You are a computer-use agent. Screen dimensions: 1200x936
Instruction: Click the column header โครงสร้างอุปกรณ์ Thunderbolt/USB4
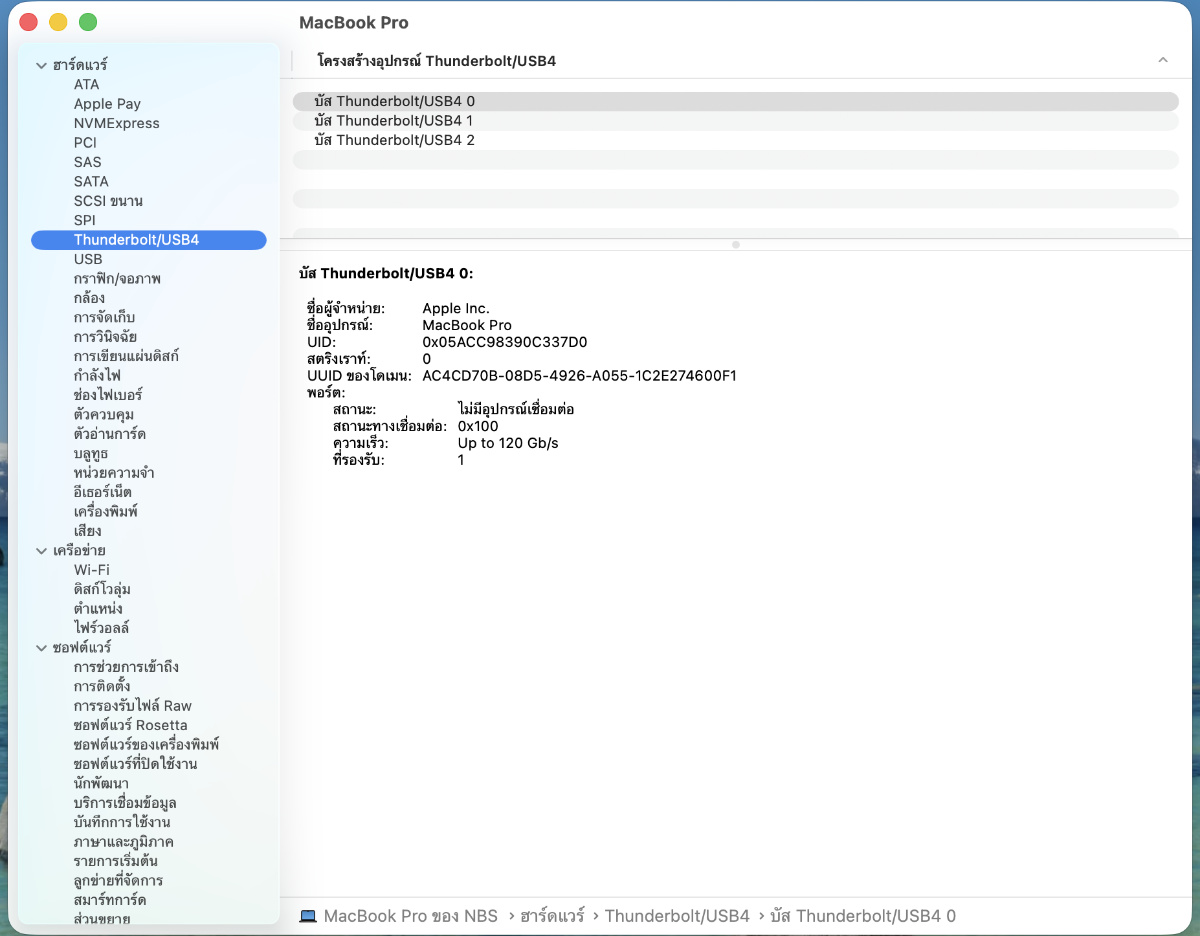436,61
